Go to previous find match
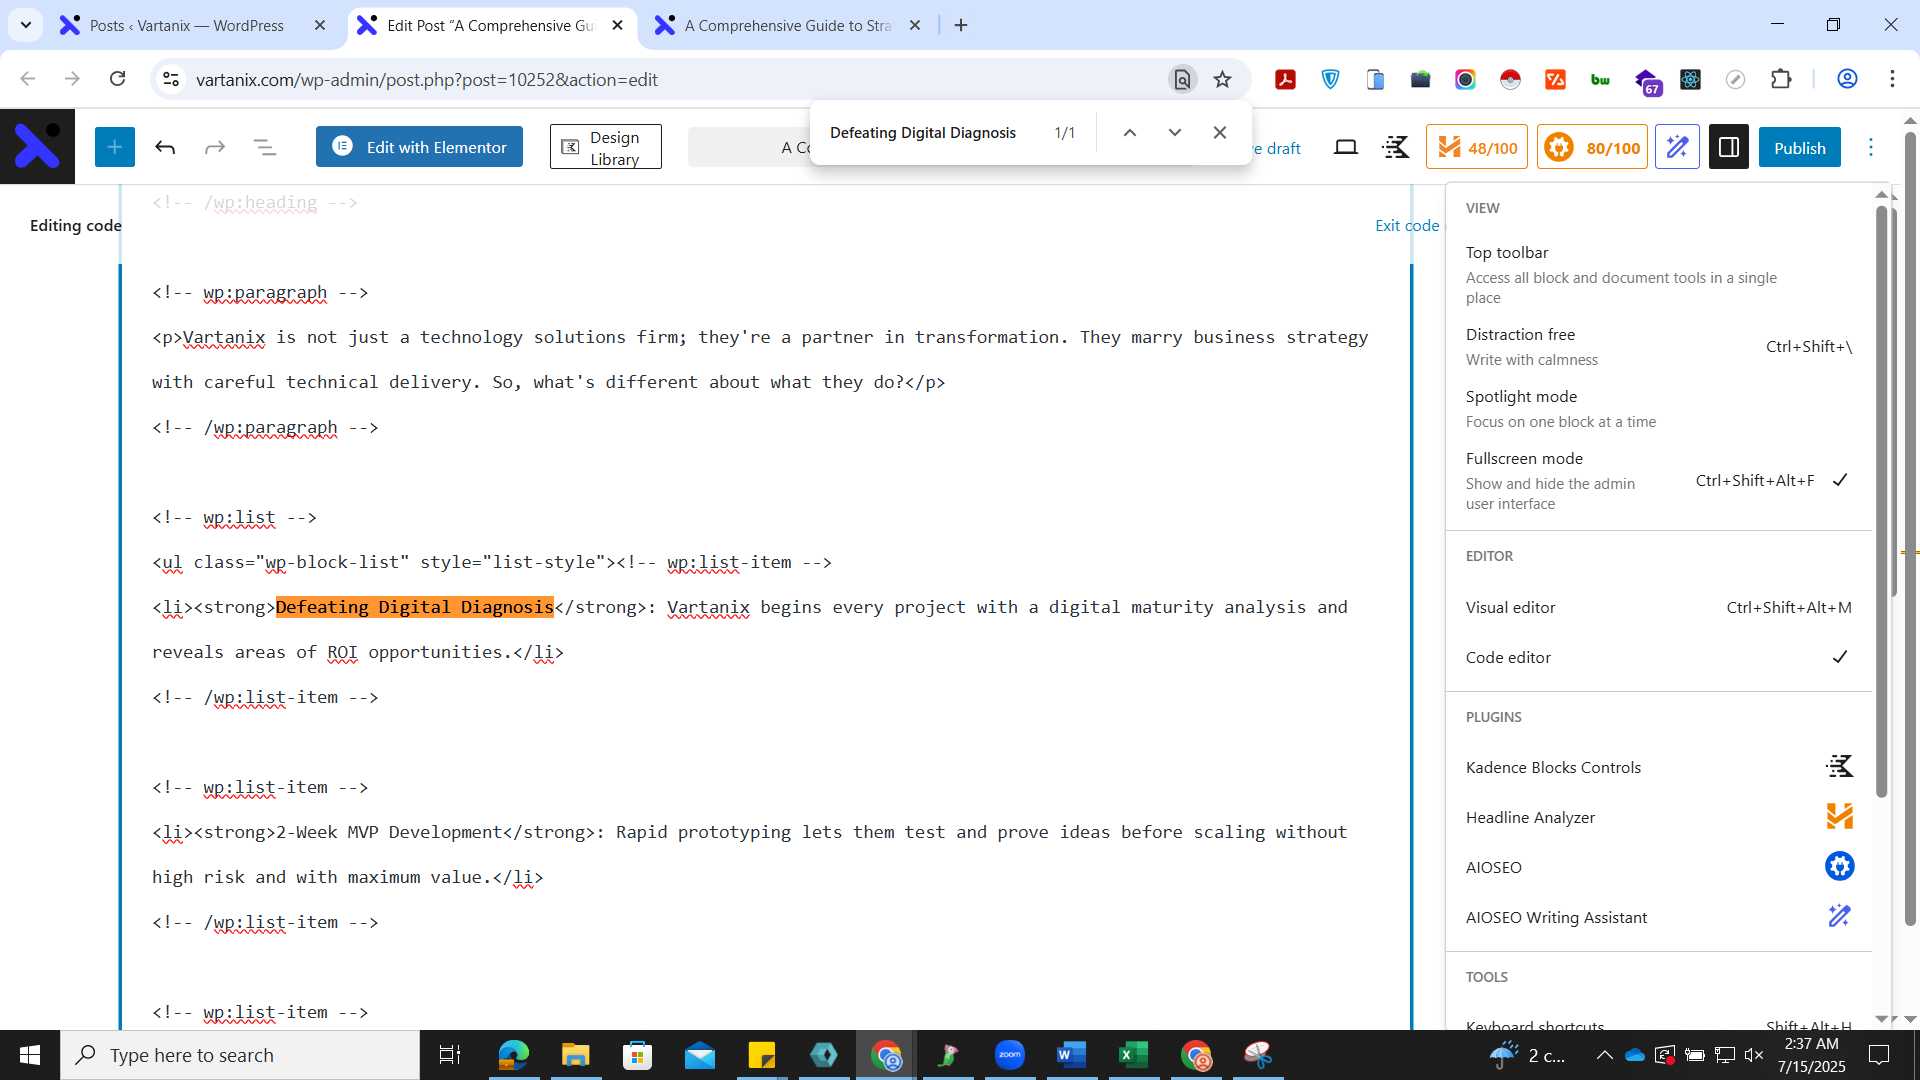The image size is (1920, 1080). click(1130, 132)
